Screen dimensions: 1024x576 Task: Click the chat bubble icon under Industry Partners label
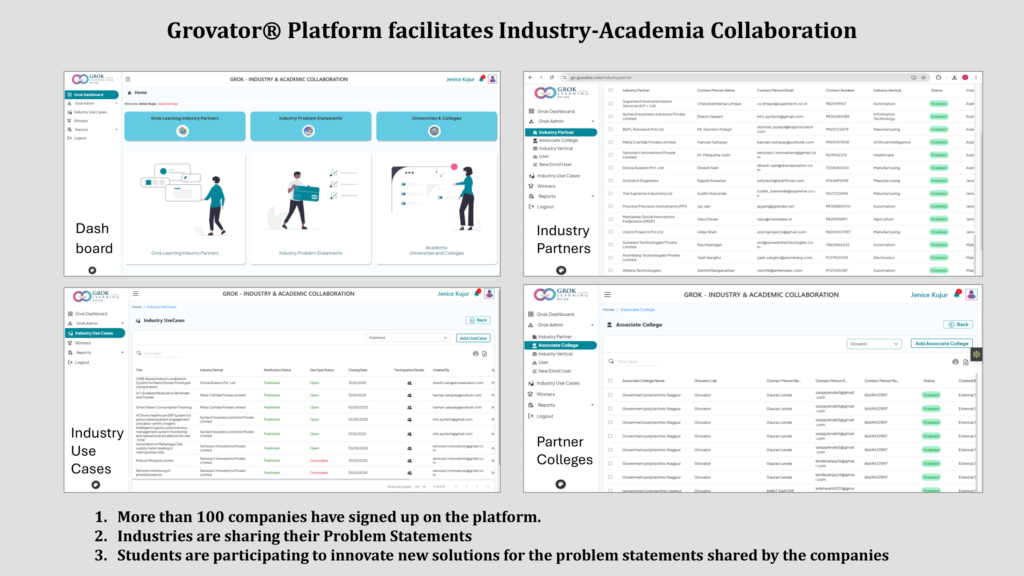[561, 270]
